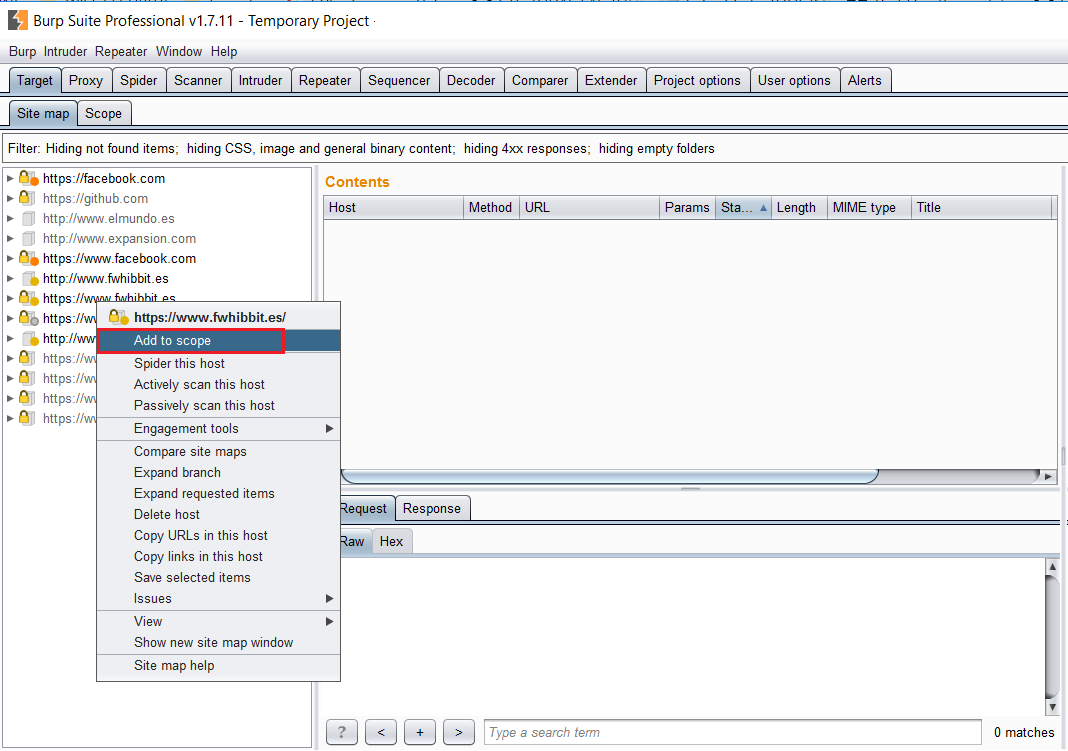Click the lock icon next to https://www.facebook.com
The image size is (1068, 751).
point(28,259)
